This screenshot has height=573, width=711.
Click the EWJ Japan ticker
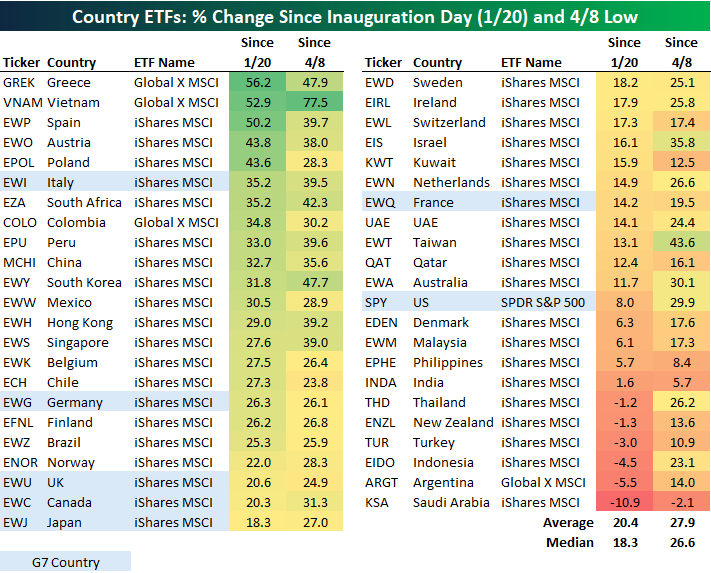click(x=18, y=523)
